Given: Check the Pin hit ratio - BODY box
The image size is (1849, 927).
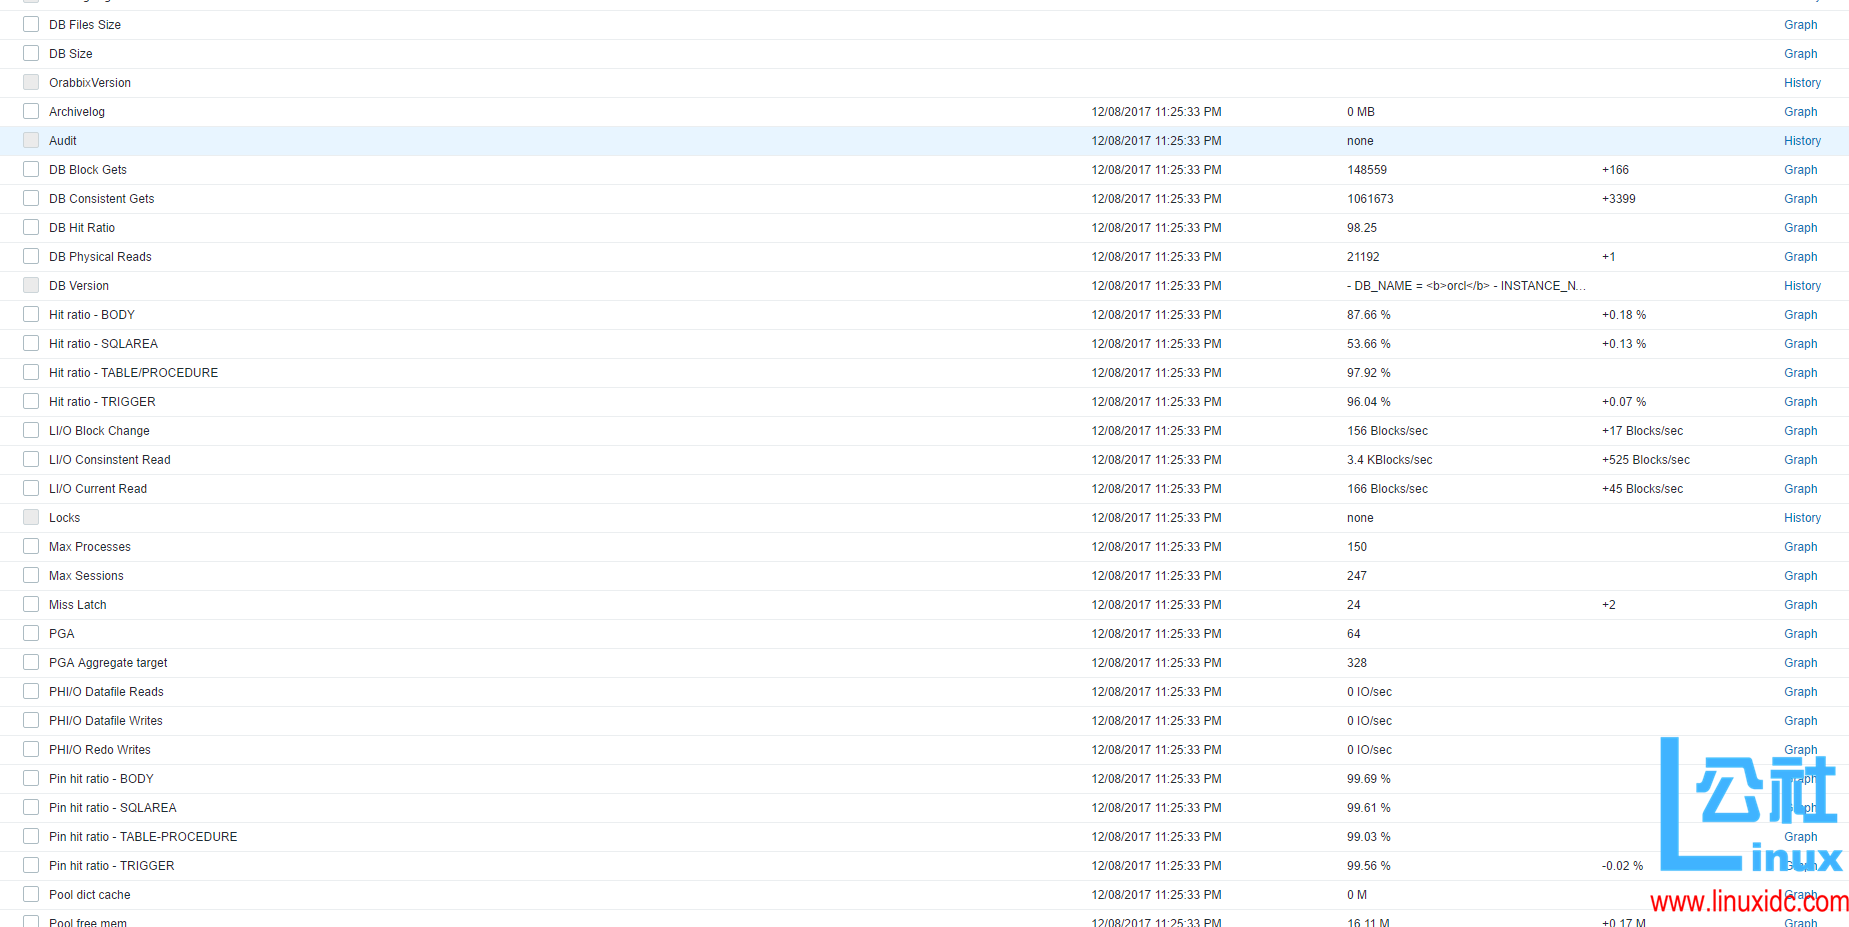Looking at the screenshot, I should (31, 778).
